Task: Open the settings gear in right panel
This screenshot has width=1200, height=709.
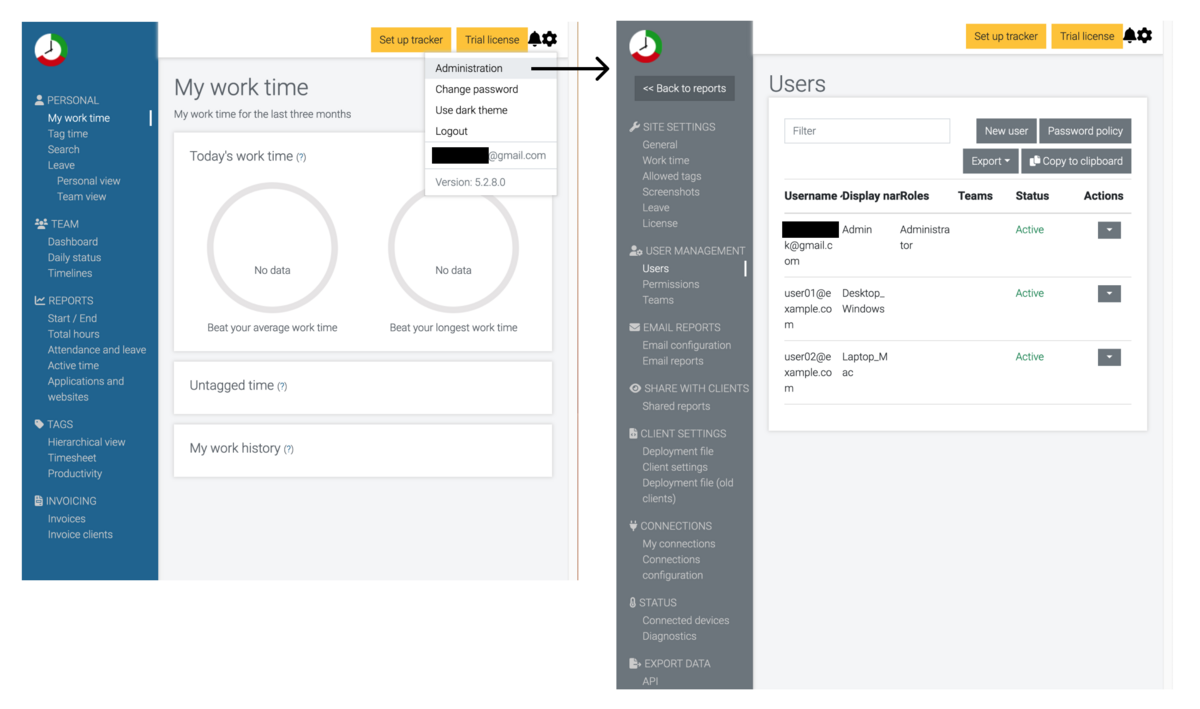Action: coord(1145,36)
